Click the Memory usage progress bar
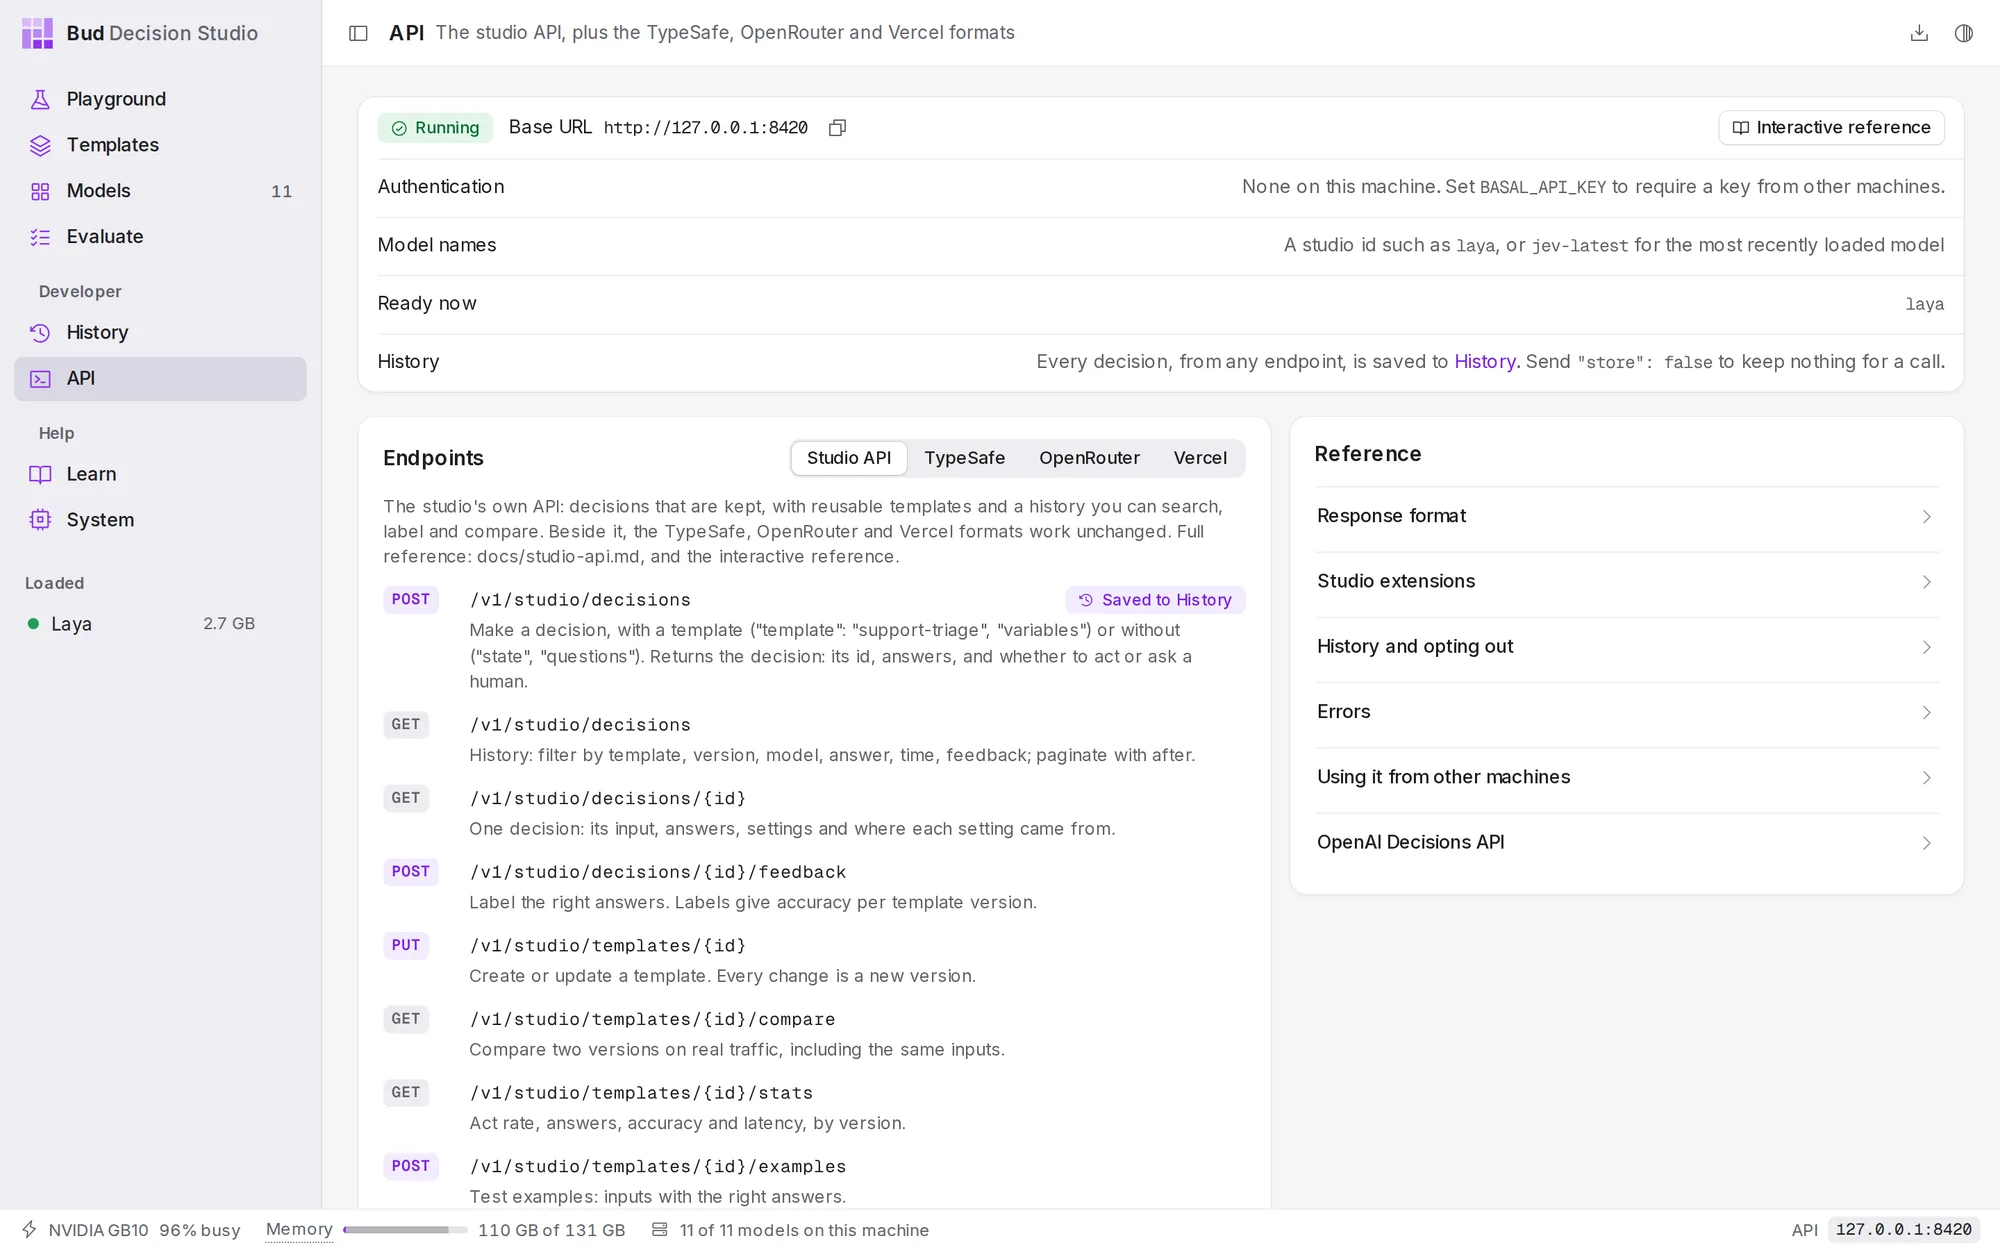The image size is (2000, 1250). tap(405, 1230)
